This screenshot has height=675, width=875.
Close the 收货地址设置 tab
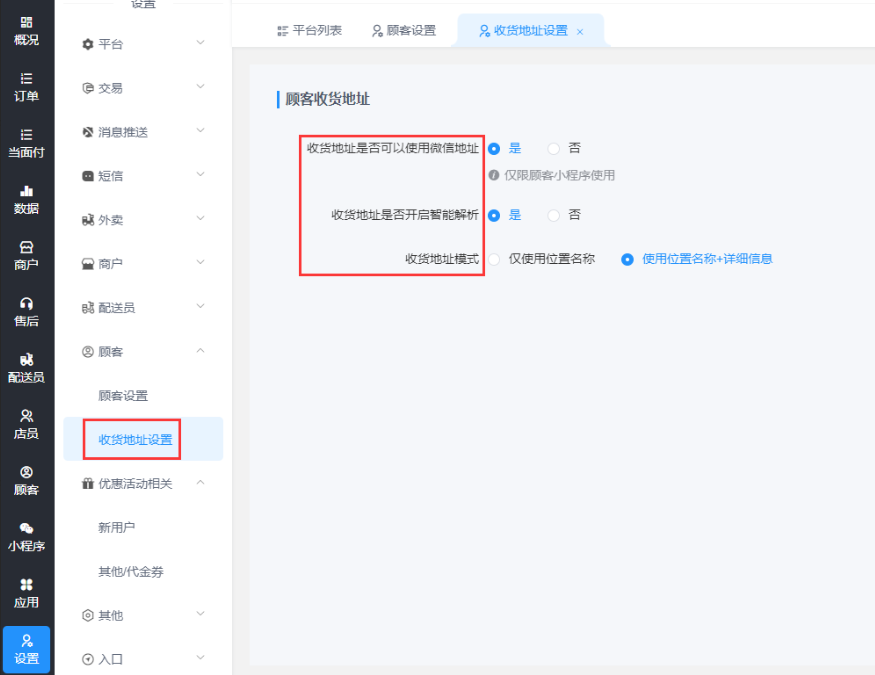click(x=580, y=32)
